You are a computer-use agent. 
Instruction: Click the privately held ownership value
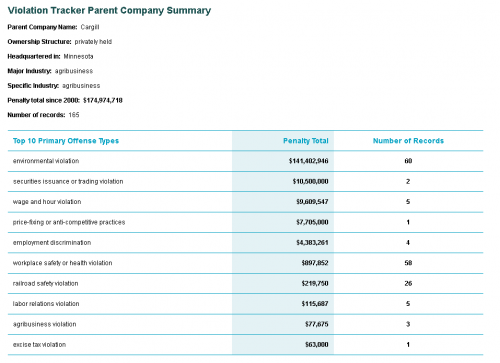tap(93, 42)
